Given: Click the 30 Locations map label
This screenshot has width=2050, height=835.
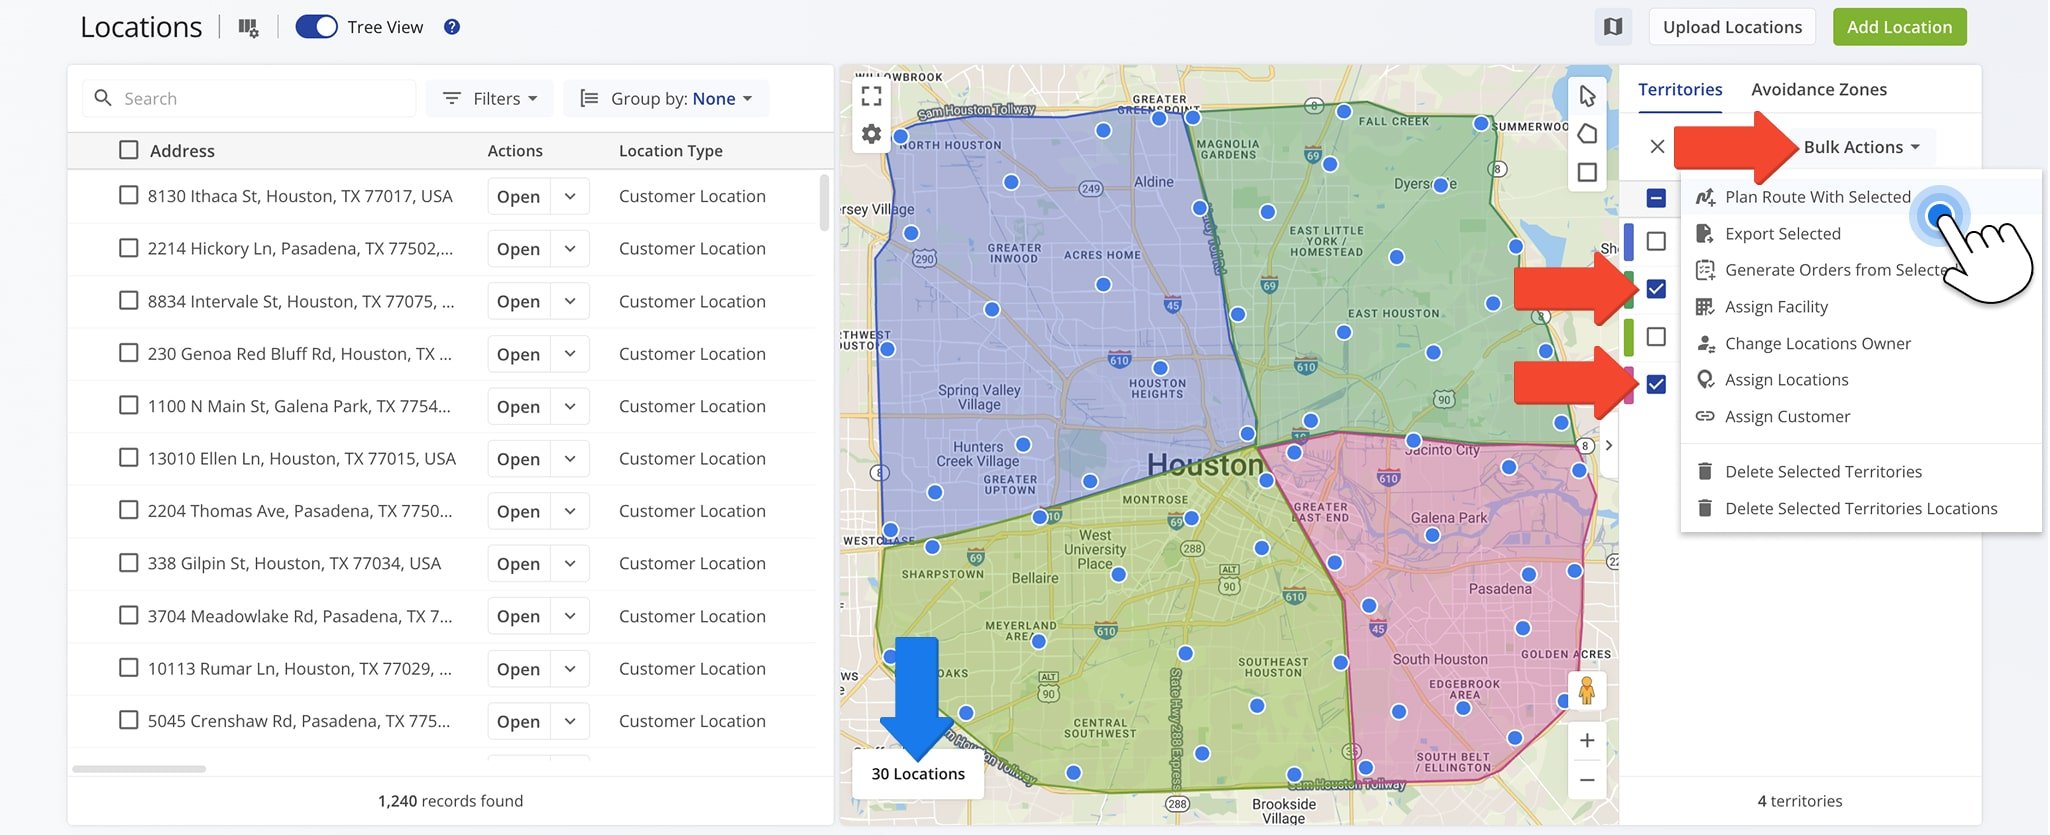Looking at the screenshot, I should pyautogui.click(x=918, y=774).
